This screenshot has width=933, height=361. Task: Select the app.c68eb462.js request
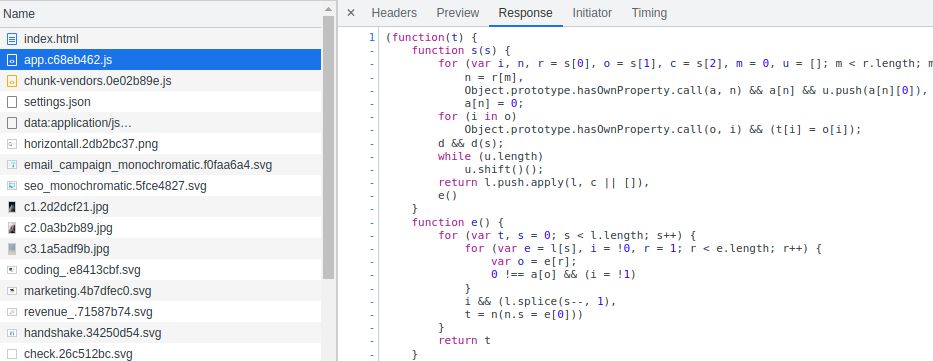pos(161,60)
